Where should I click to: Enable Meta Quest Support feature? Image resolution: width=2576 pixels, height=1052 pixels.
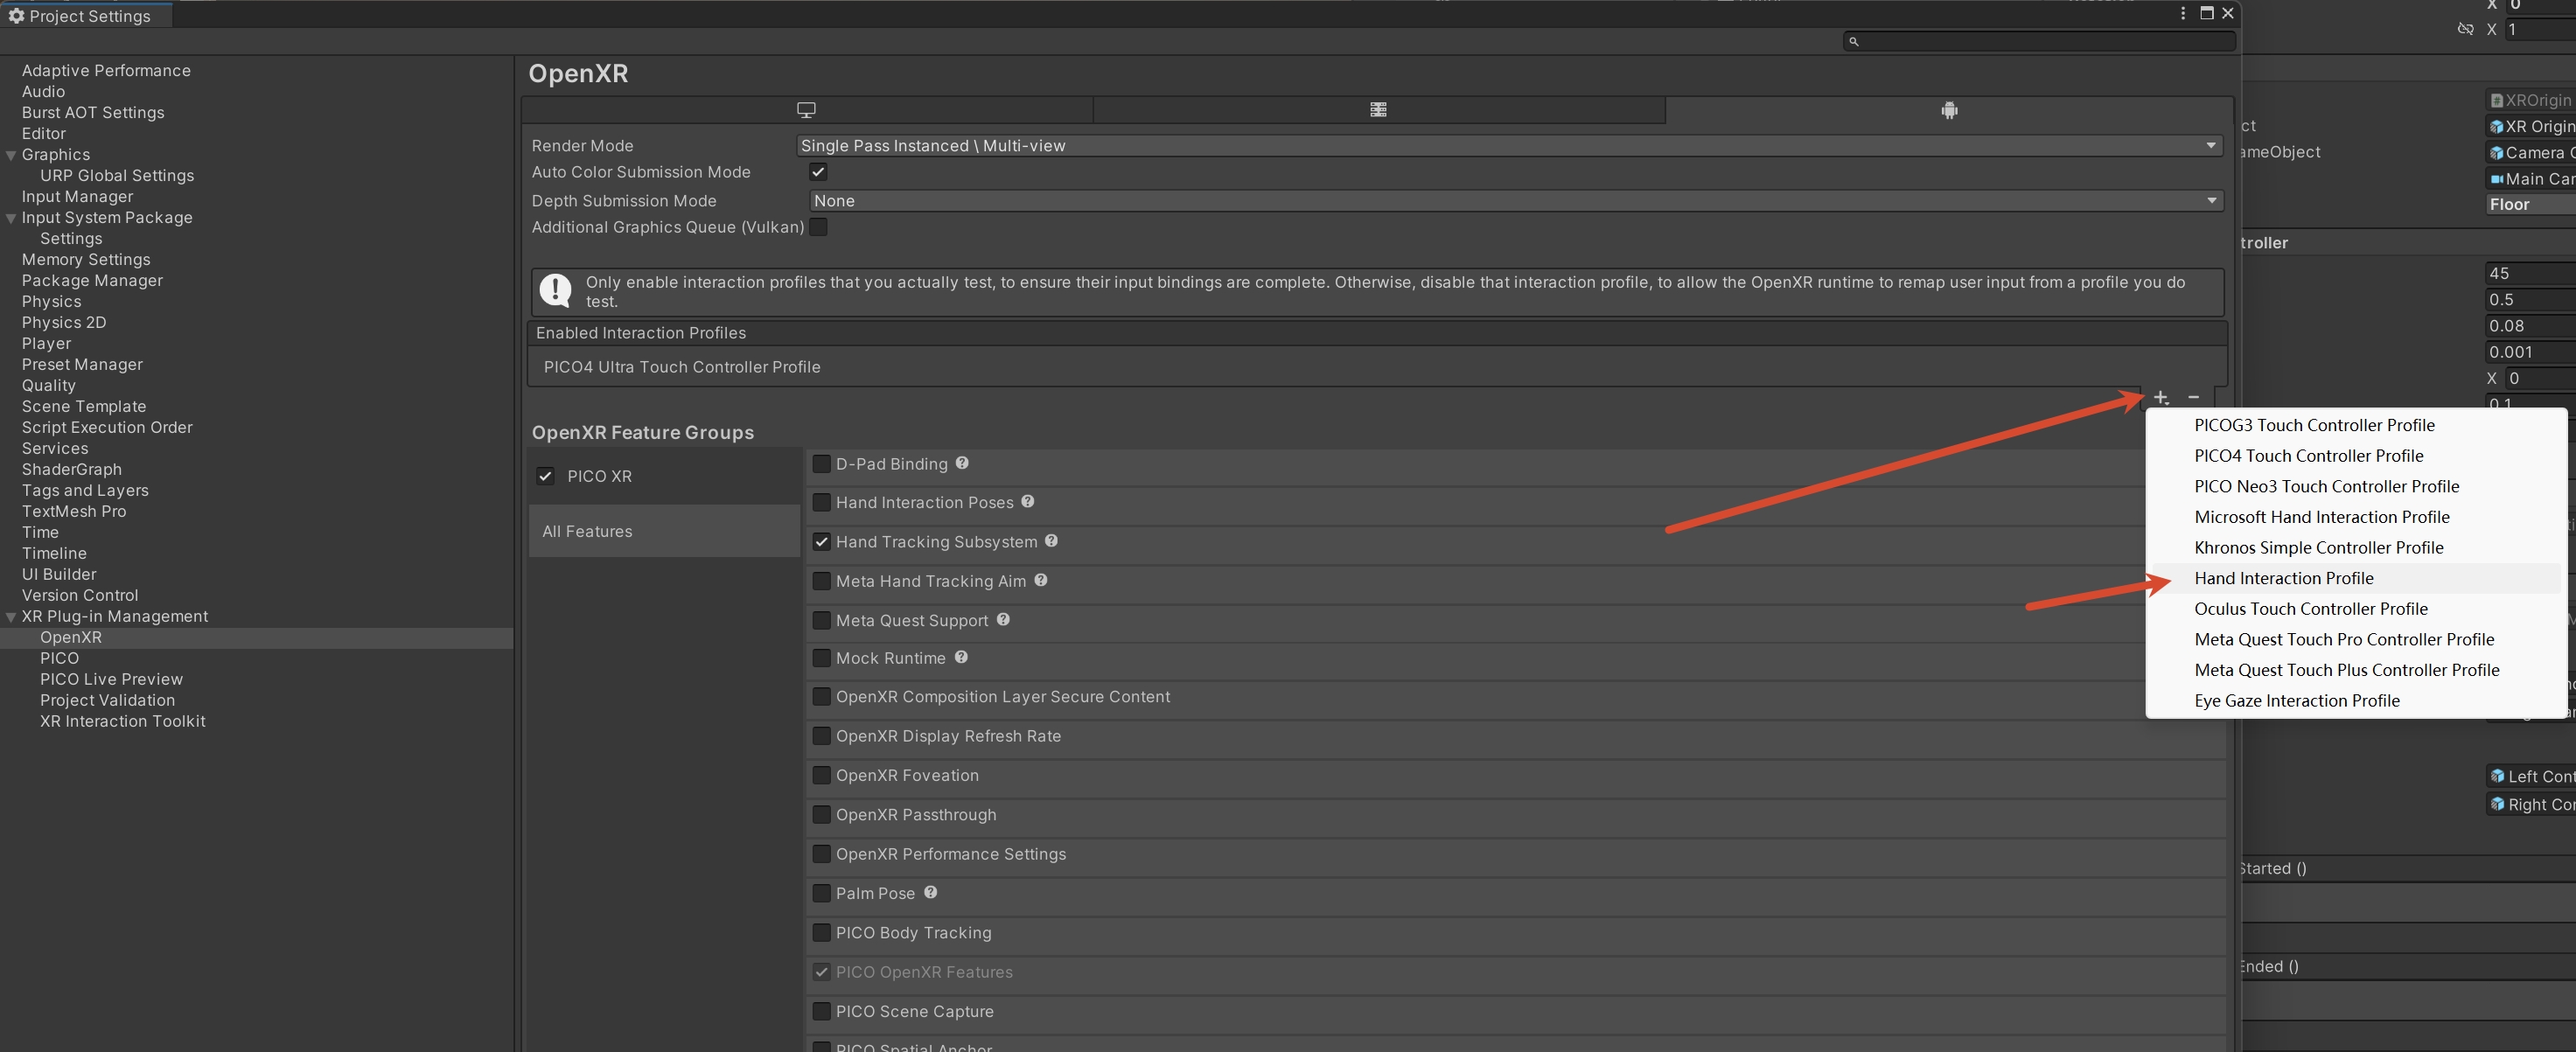click(821, 620)
